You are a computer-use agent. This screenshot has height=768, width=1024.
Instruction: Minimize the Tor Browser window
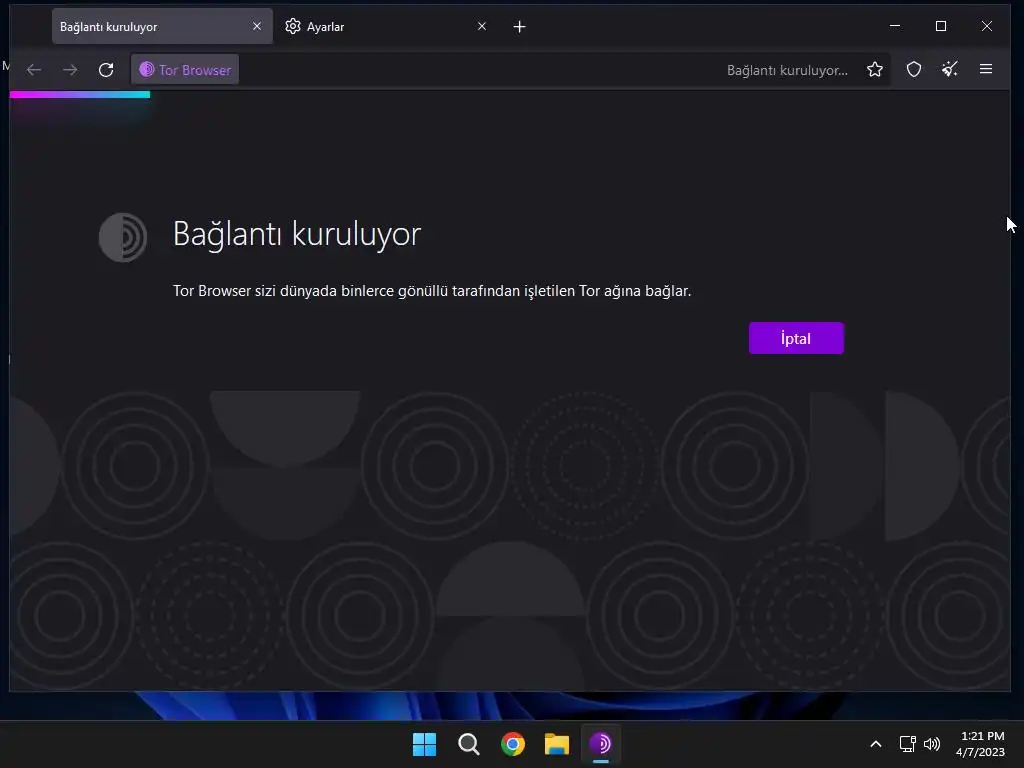[x=895, y=26]
